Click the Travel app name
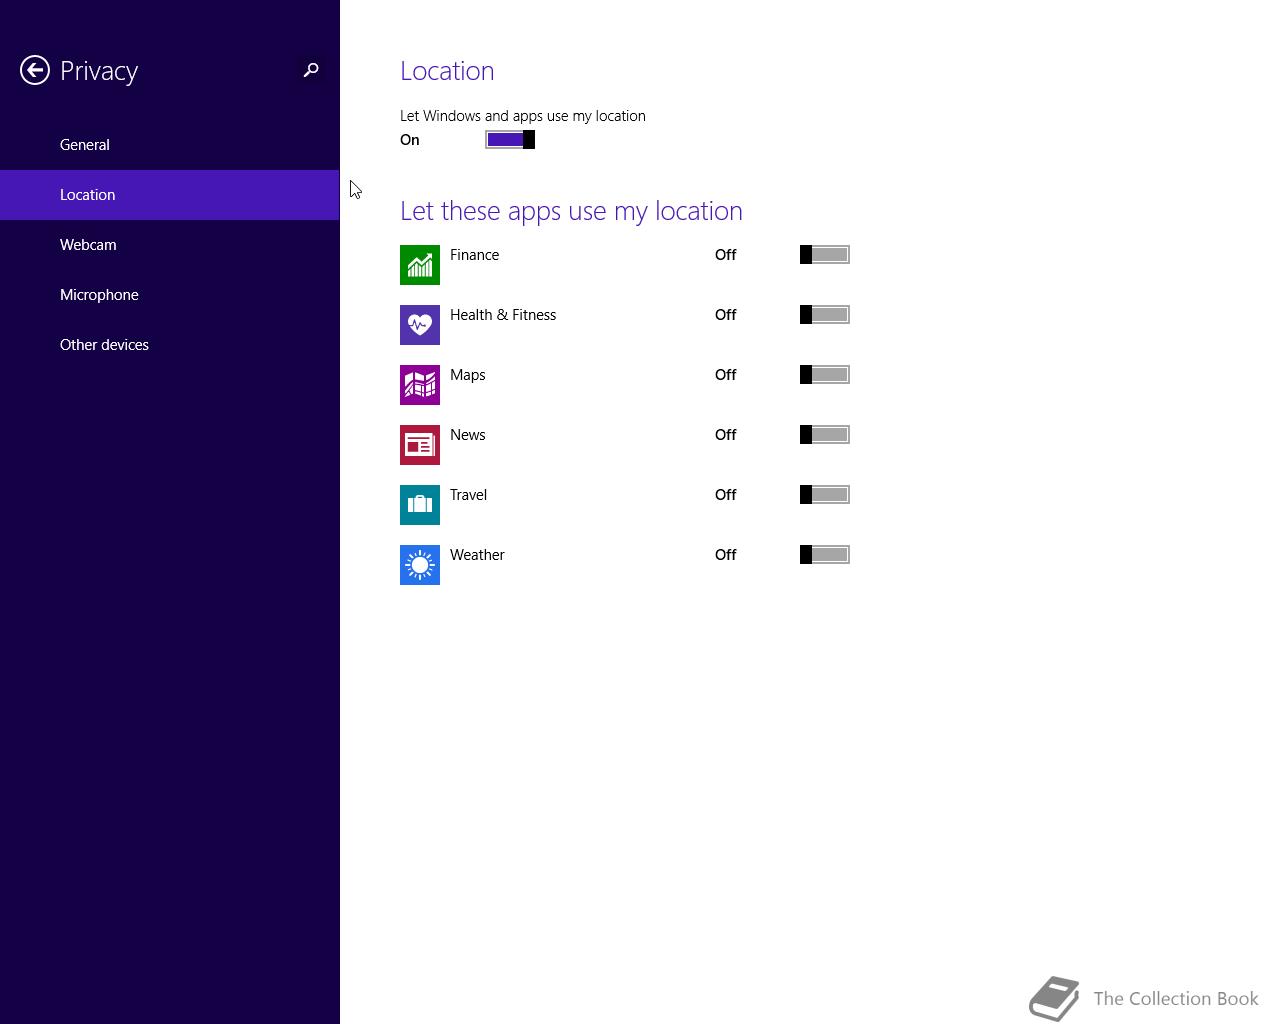This screenshot has height=1024, width=1280. (x=468, y=495)
